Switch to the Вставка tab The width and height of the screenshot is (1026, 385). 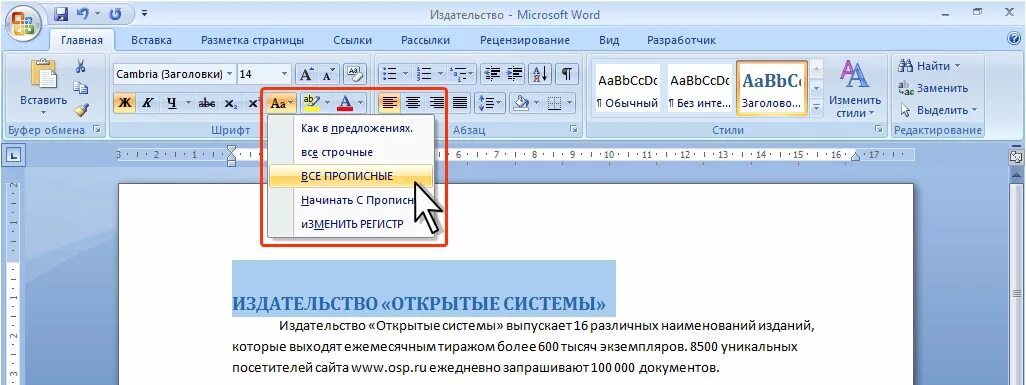tap(151, 40)
